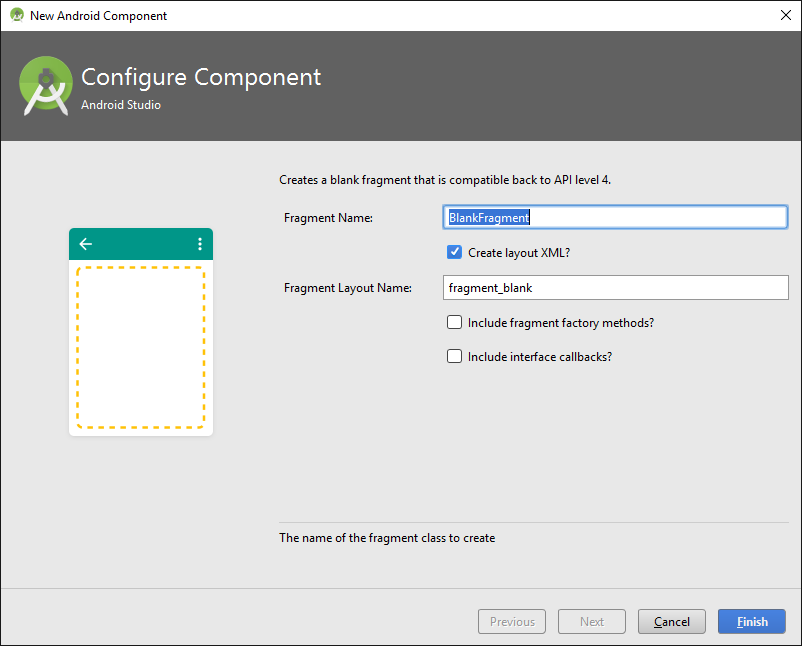Enable Include fragment factory methods
Viewport: 802px width, 646px height.
pyautogui.click(x=455, y=323)
